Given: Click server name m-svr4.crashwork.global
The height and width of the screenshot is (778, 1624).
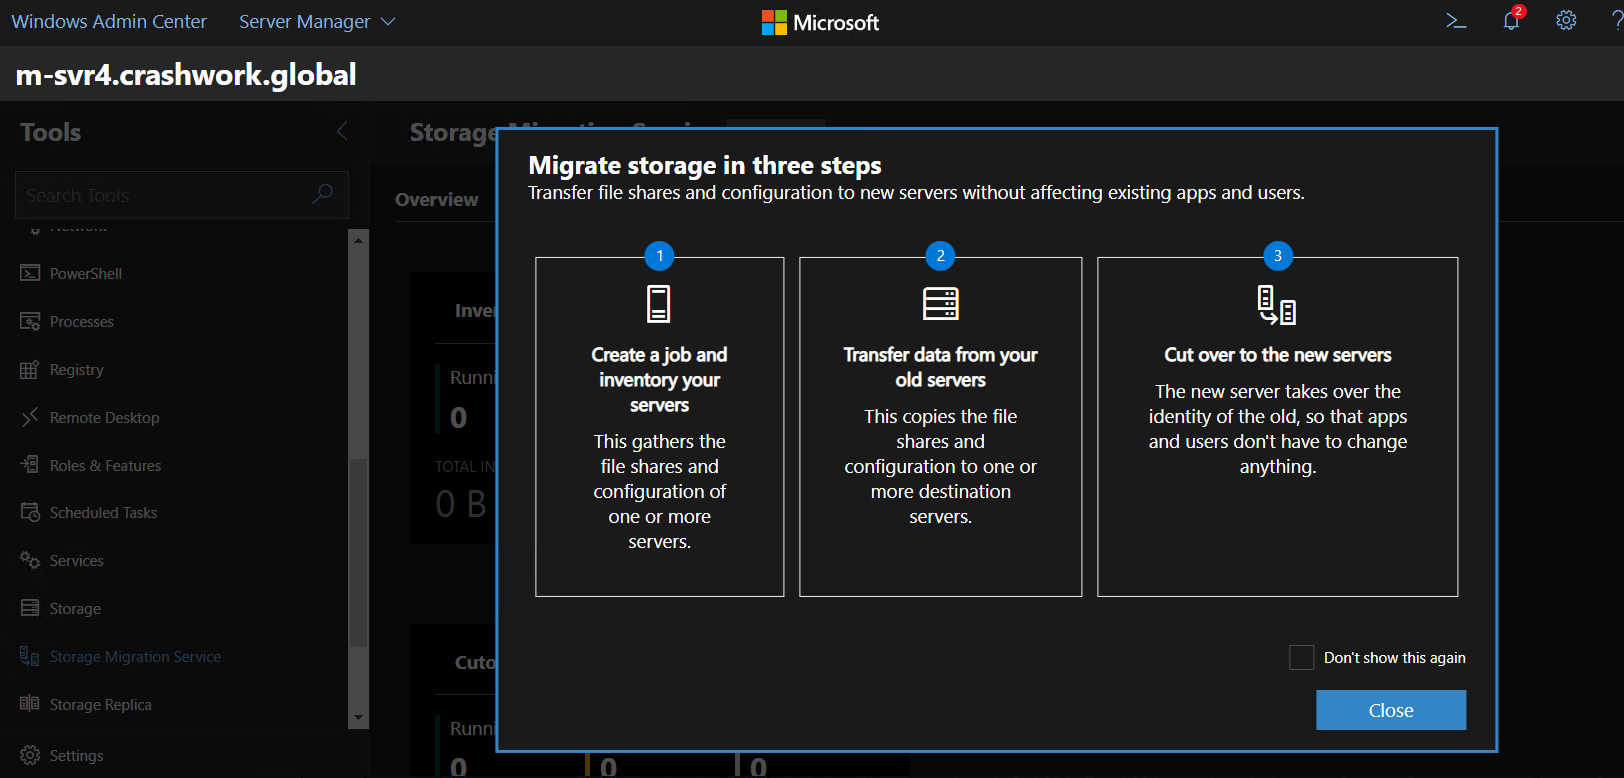Looking at the screenshot, I should (x=186, y=74).
